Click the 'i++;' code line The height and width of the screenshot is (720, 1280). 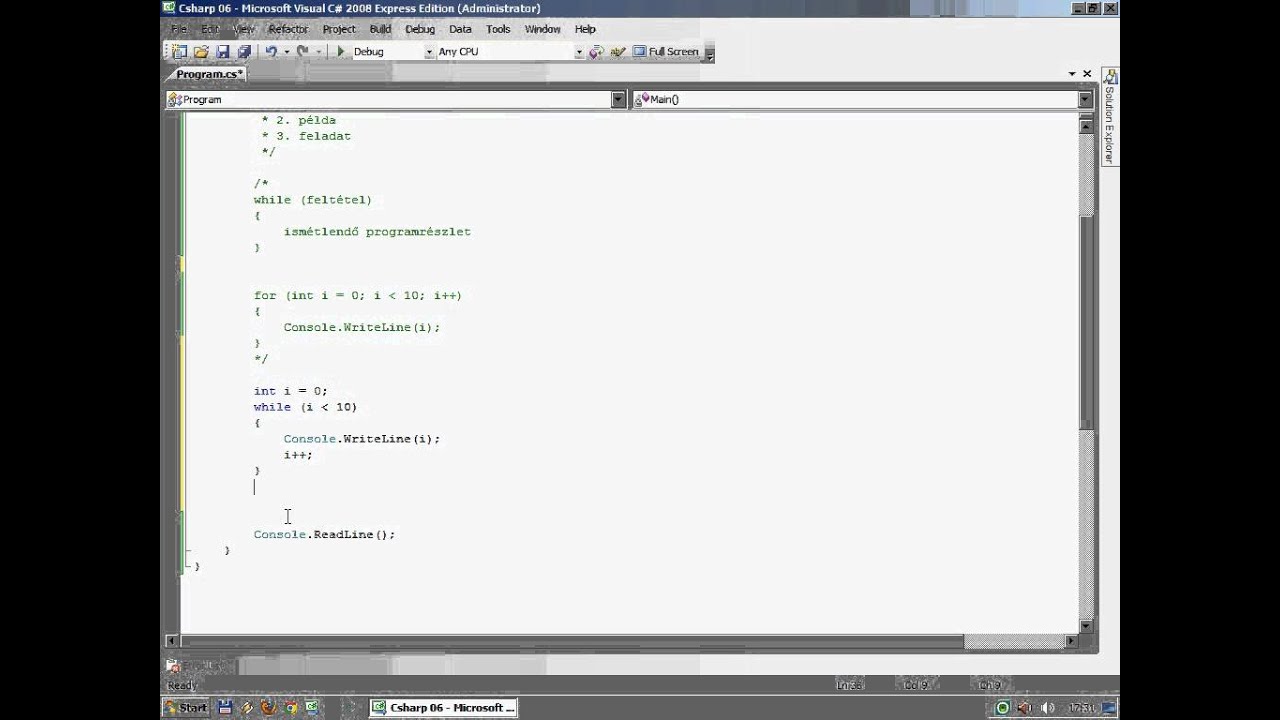(x=298, y=455)
